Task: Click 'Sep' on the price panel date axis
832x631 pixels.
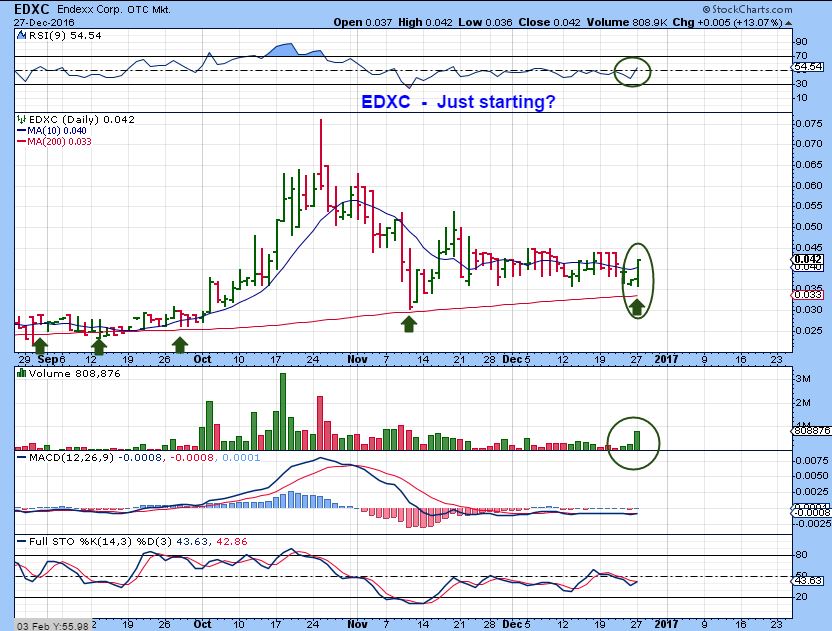Action: click(48, 359)
